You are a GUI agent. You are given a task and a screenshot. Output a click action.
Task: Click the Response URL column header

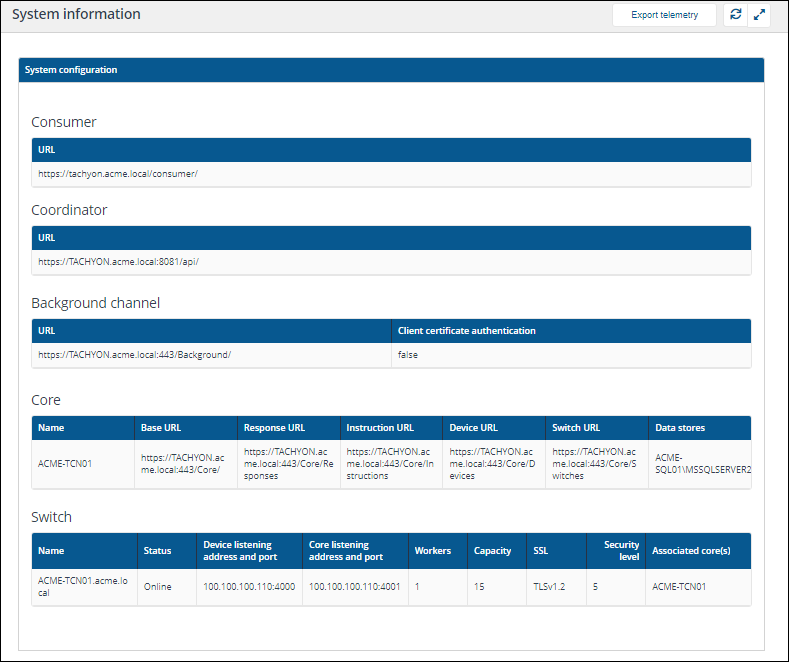(275, 428)
